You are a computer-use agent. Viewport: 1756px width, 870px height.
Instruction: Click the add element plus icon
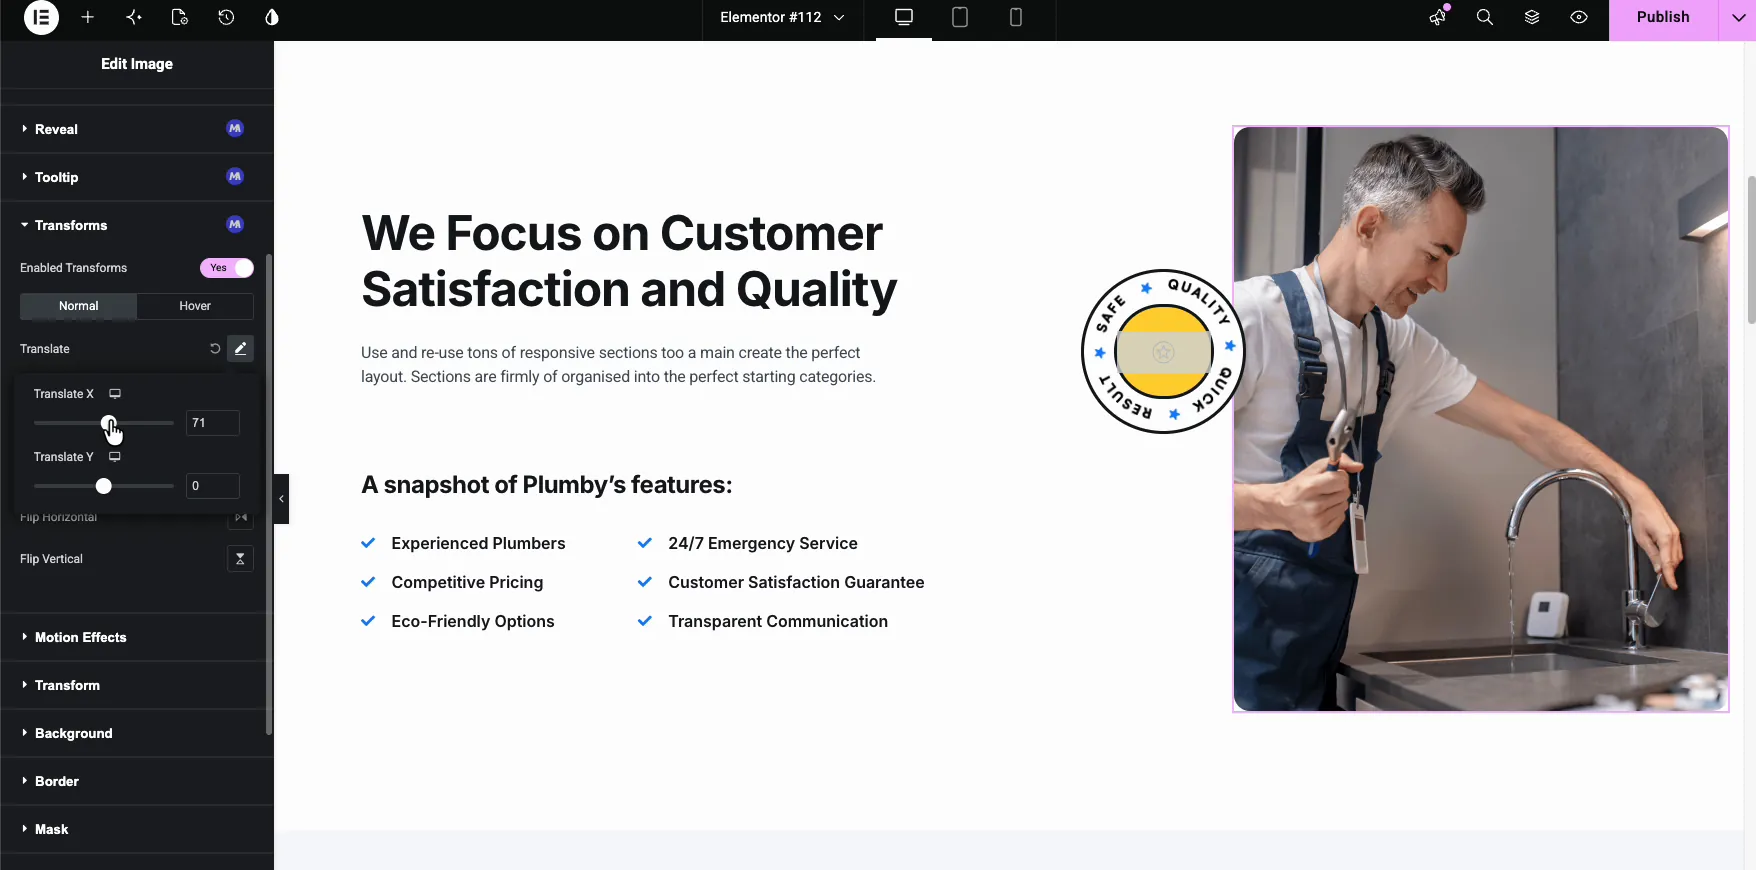click(88, 17)
